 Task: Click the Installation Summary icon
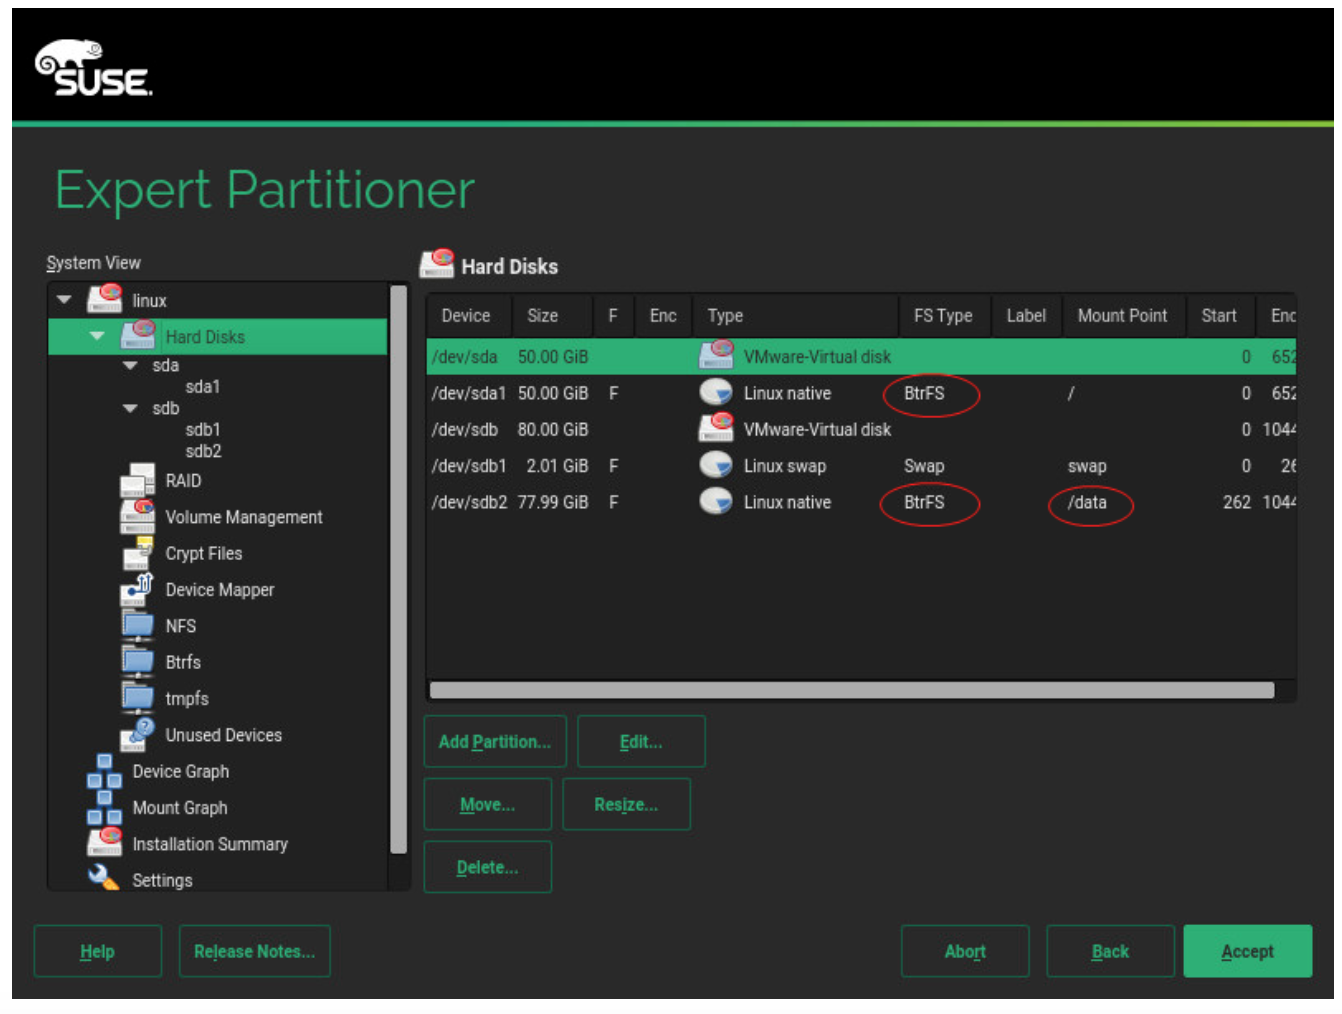pos(104,844)
